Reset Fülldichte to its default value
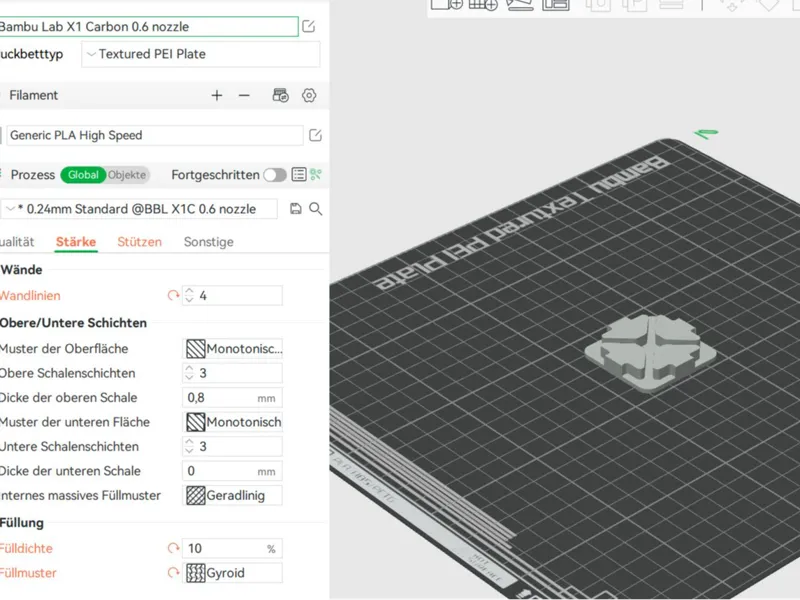 [x=173, y=548]
